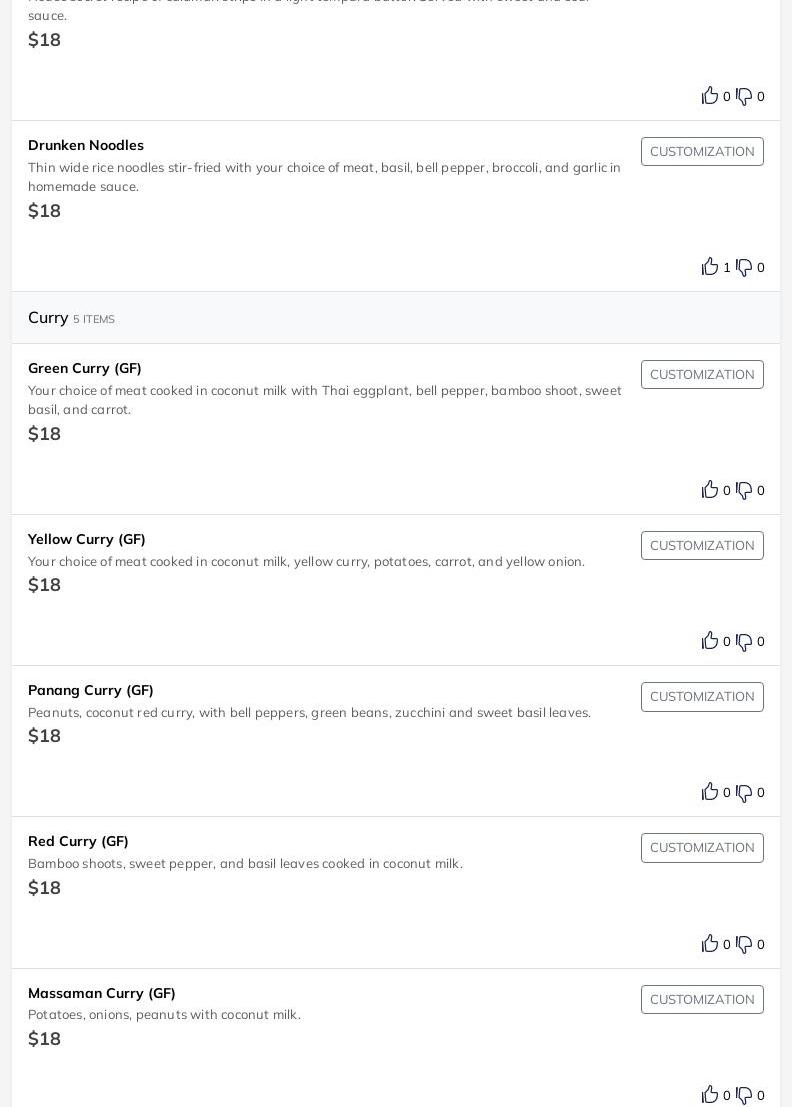Screen dimensions: 792x1107
Task: Give Green Curry a thumbs down
Action: click(744, 490)
